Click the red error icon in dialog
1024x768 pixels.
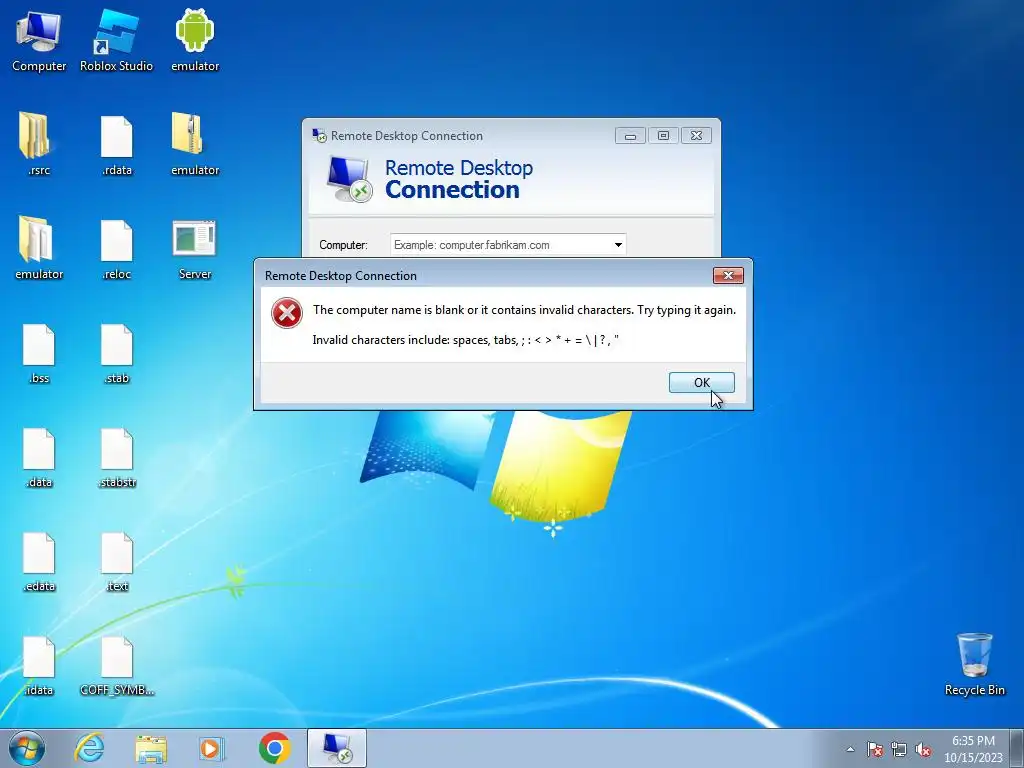(287, 313)
